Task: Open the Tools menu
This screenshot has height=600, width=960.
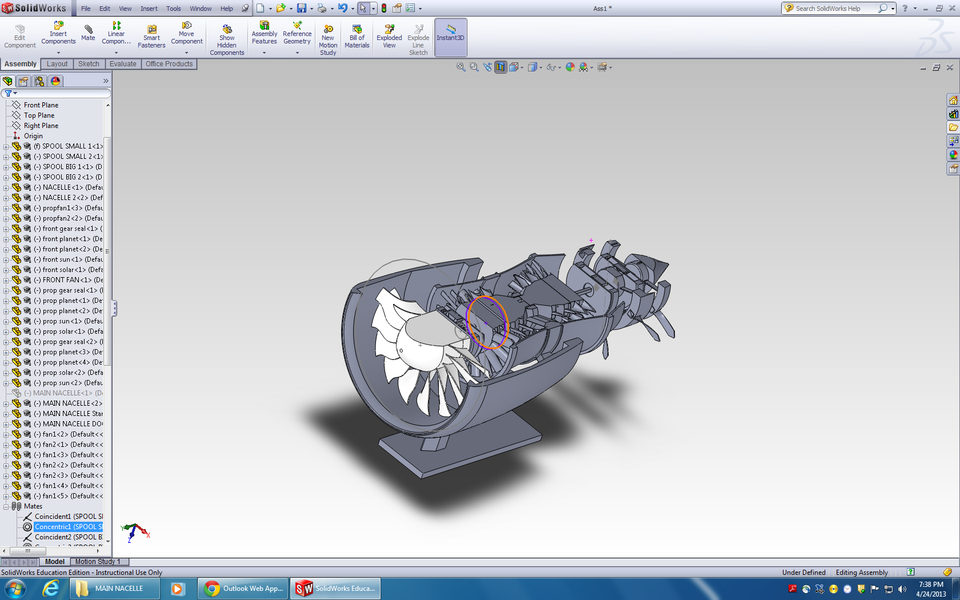Action: click(172, 7)
